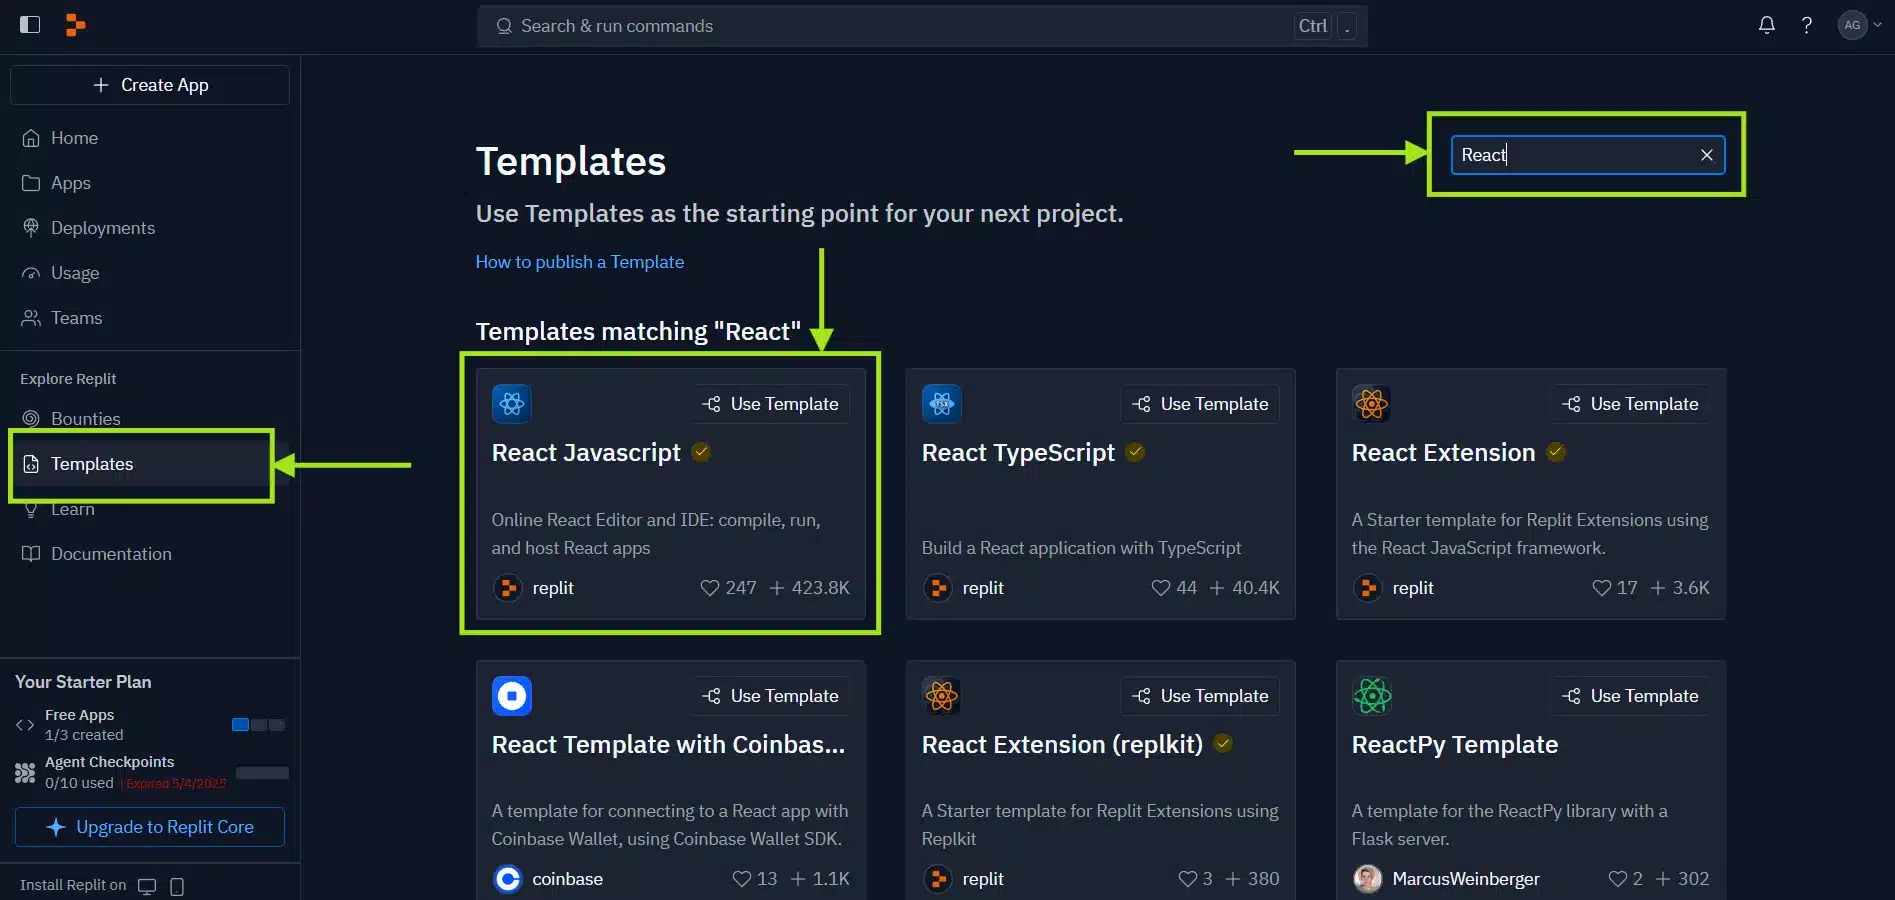1895x900 pixels.
Task: Use Template for ReactPy Template
Action: pyautogui.click(x=1630, y=696)
